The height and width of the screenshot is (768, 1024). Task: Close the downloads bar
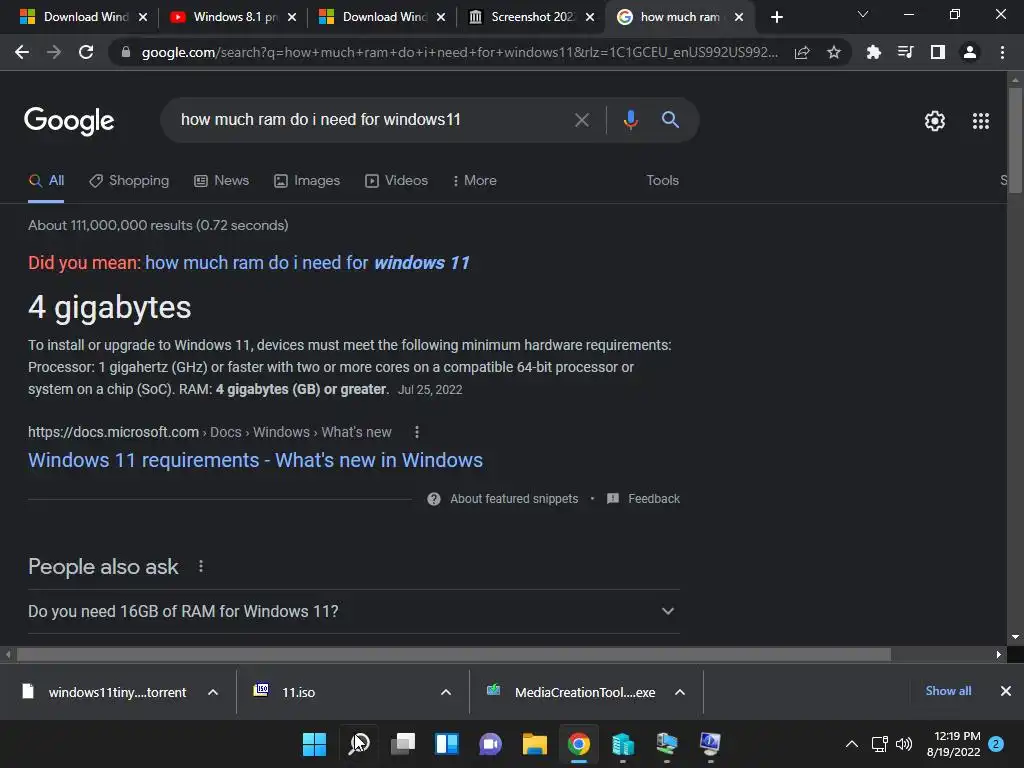pos(1006,691)
